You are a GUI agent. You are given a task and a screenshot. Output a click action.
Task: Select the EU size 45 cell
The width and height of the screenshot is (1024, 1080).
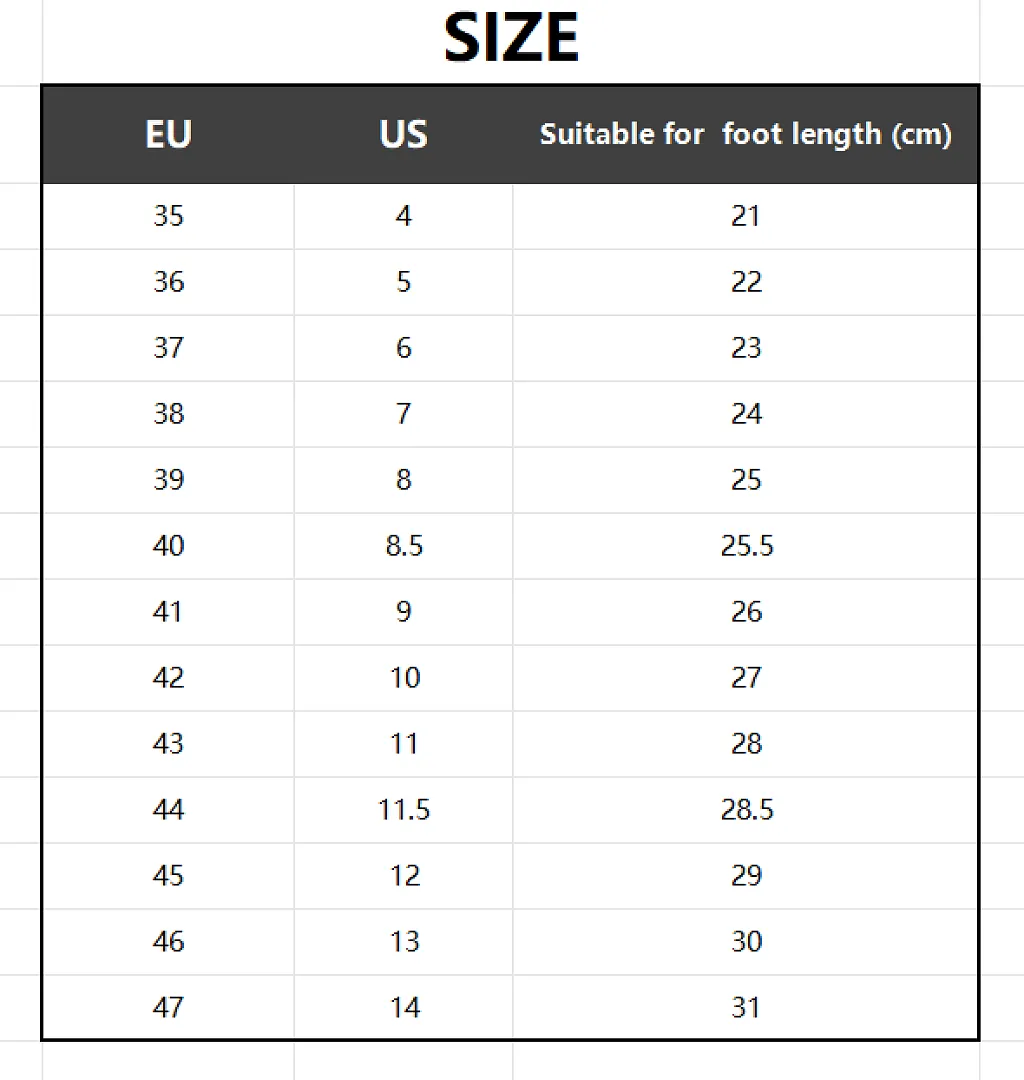point(169,875)
